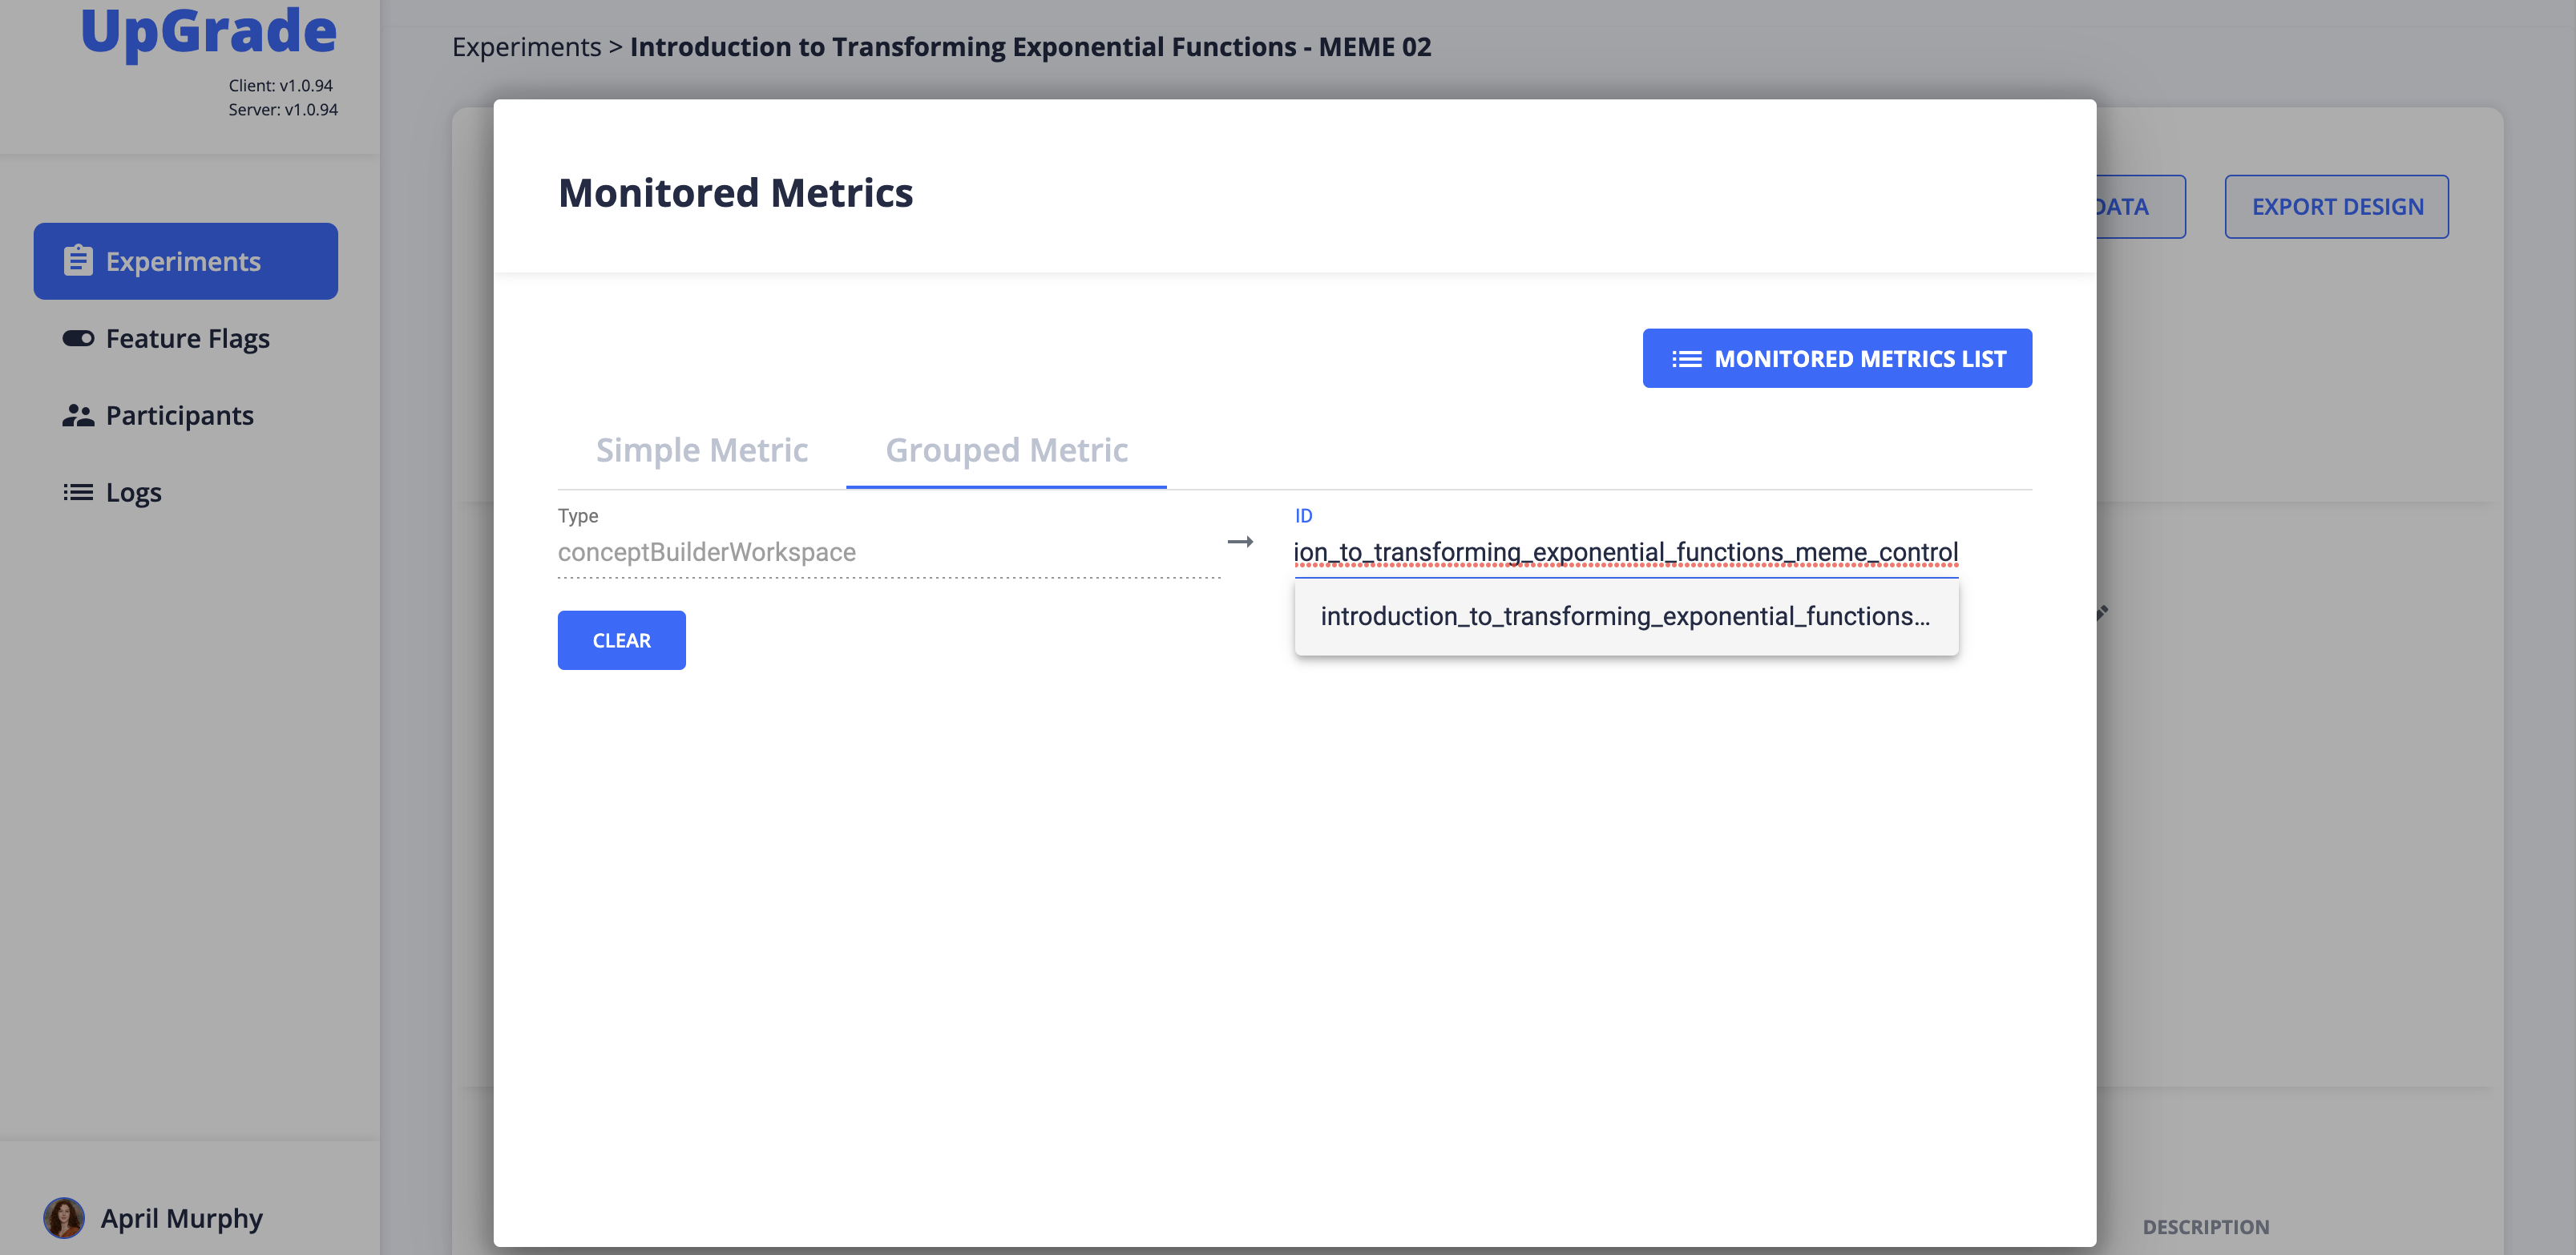Click inside the ID input field

[x=1626, y=552]
